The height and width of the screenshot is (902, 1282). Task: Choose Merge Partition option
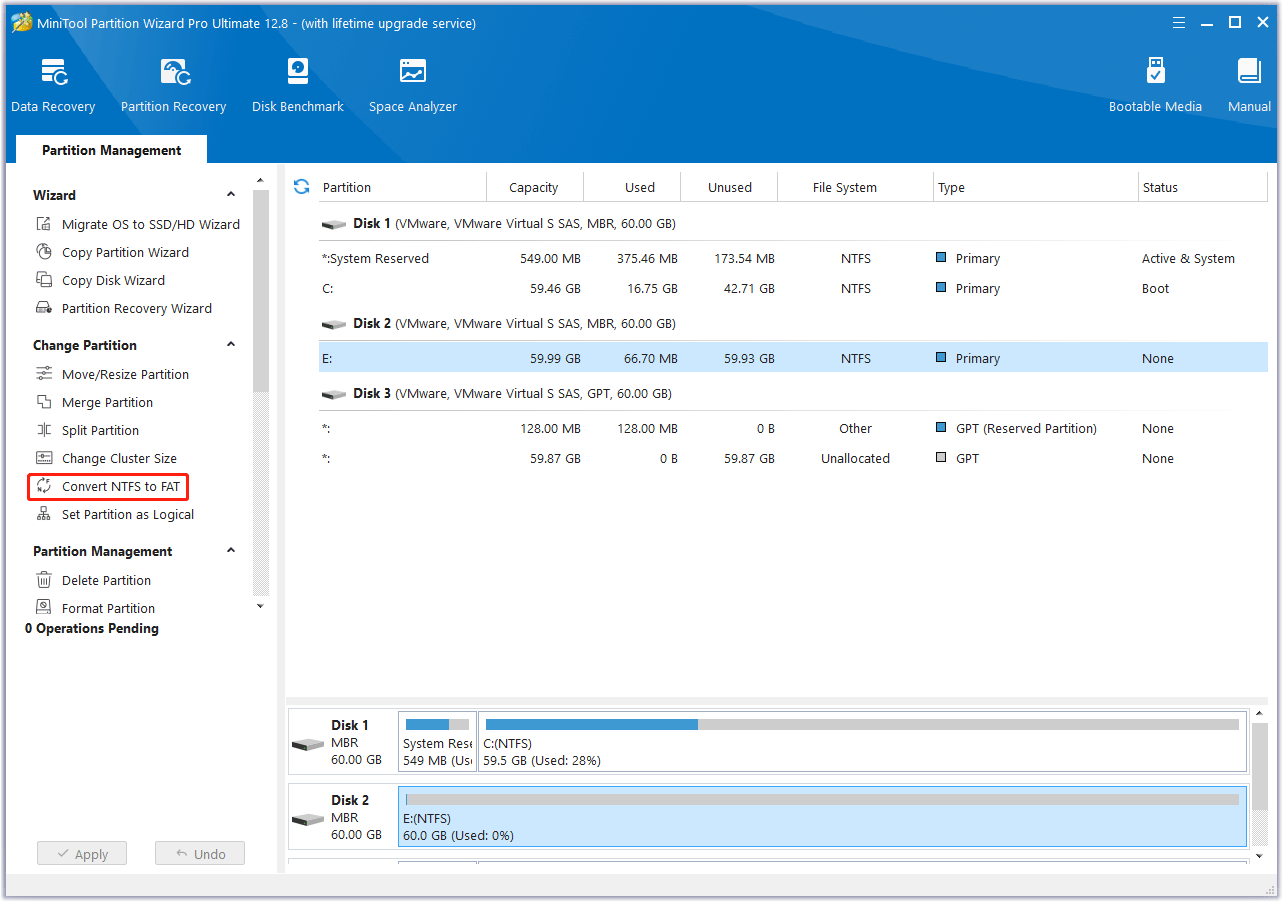pos(107,402)
